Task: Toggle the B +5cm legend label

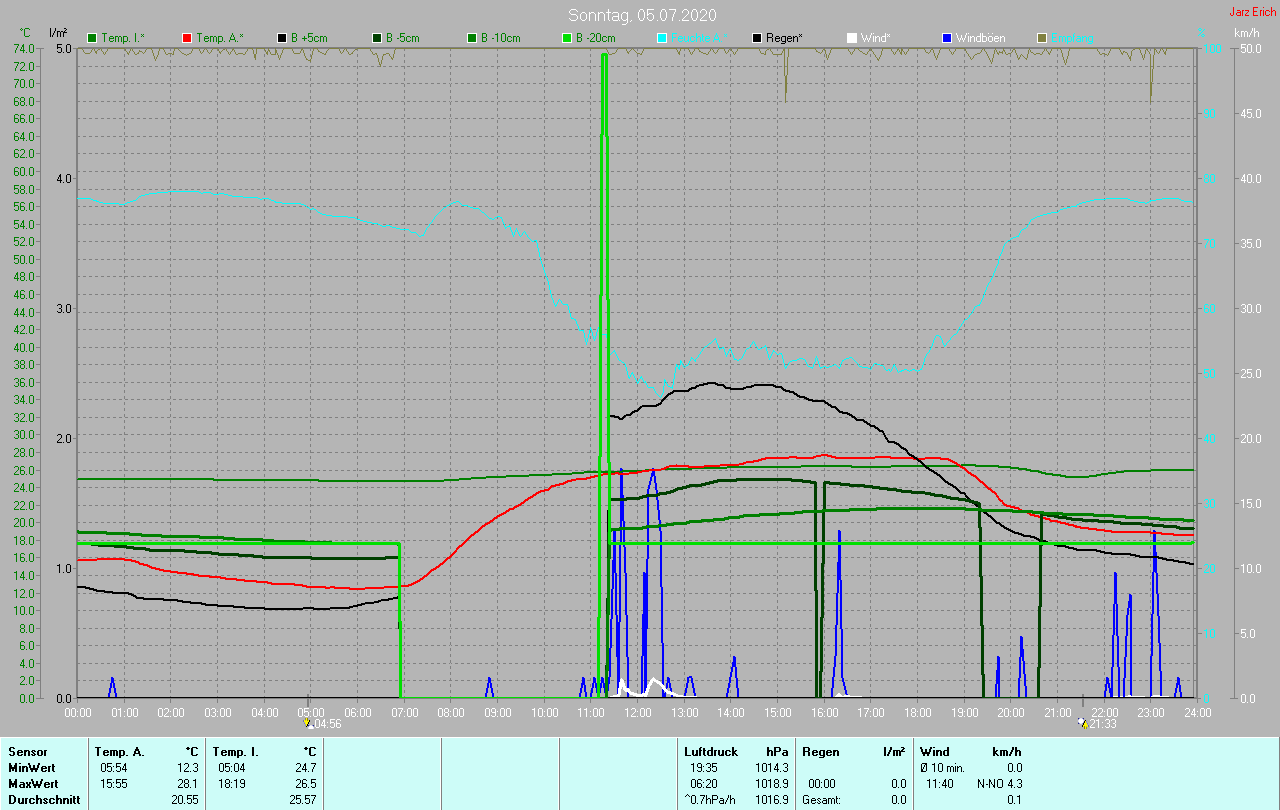Action: point(309,38)
